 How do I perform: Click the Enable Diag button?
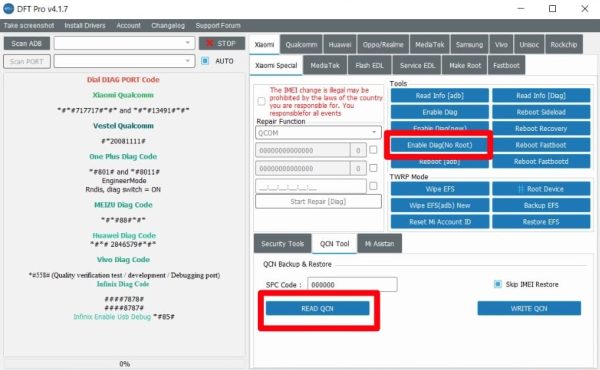click(440, 112)
